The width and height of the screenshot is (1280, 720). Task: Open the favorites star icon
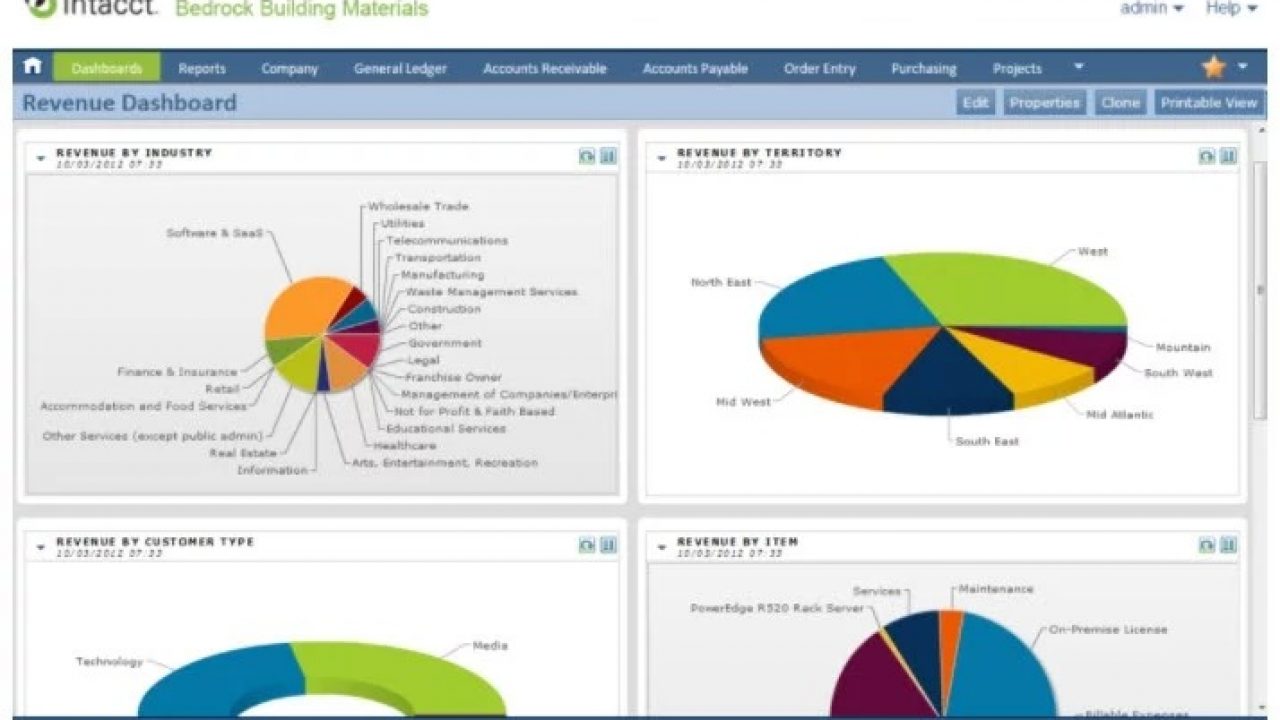[1213, 67]
